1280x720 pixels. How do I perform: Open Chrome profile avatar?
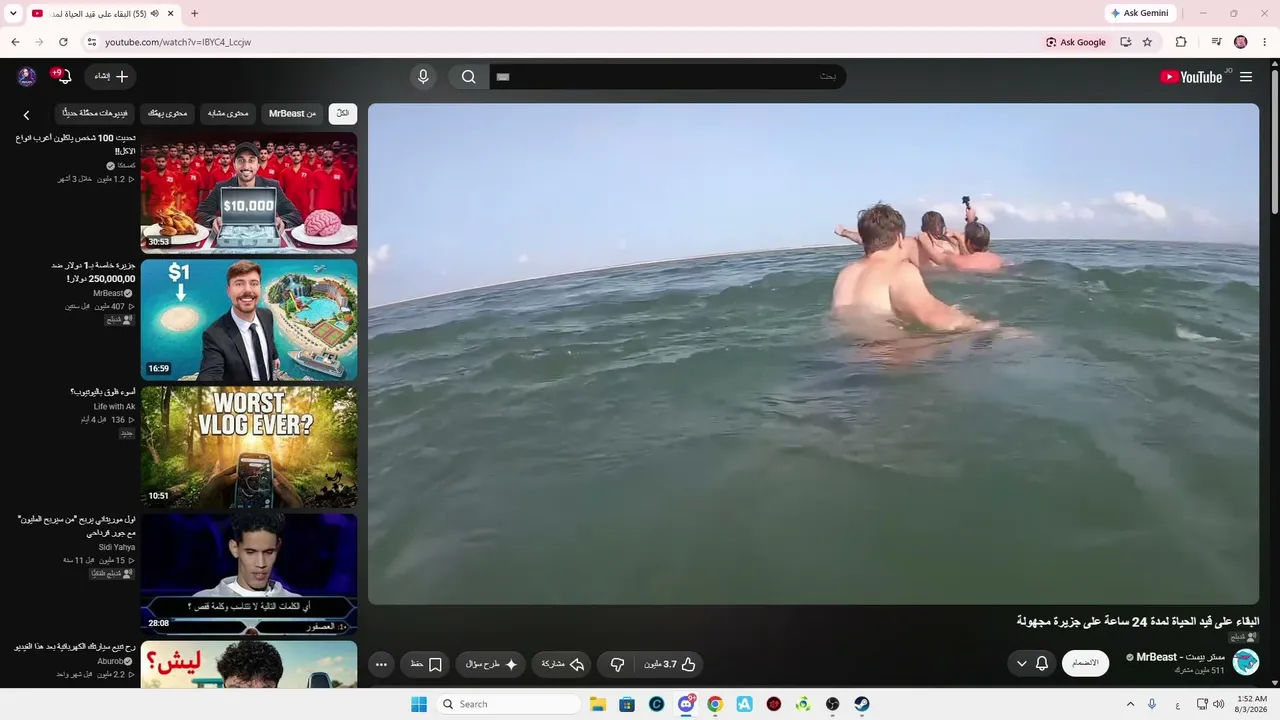coord(1241,42)
